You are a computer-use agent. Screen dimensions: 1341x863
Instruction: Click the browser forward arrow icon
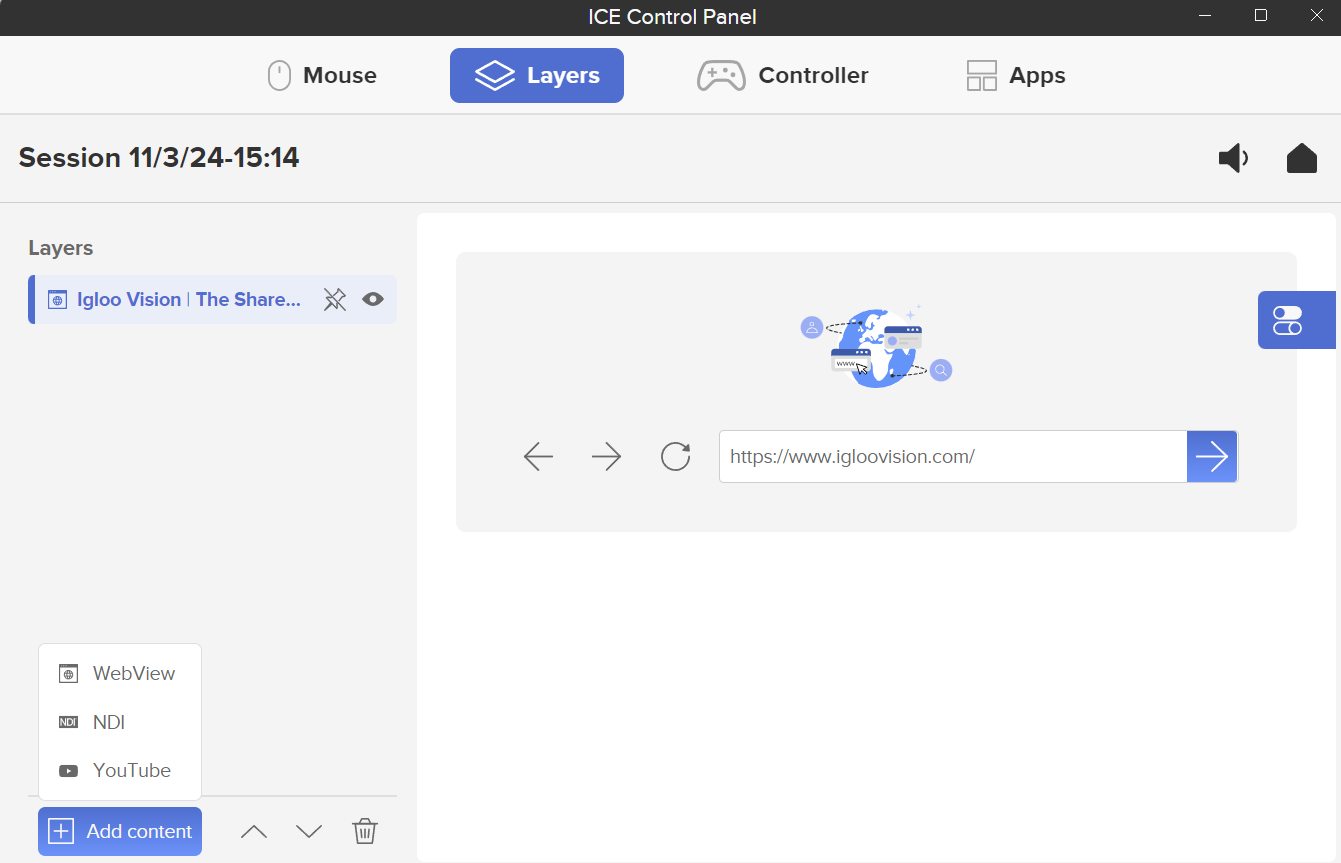606,457
